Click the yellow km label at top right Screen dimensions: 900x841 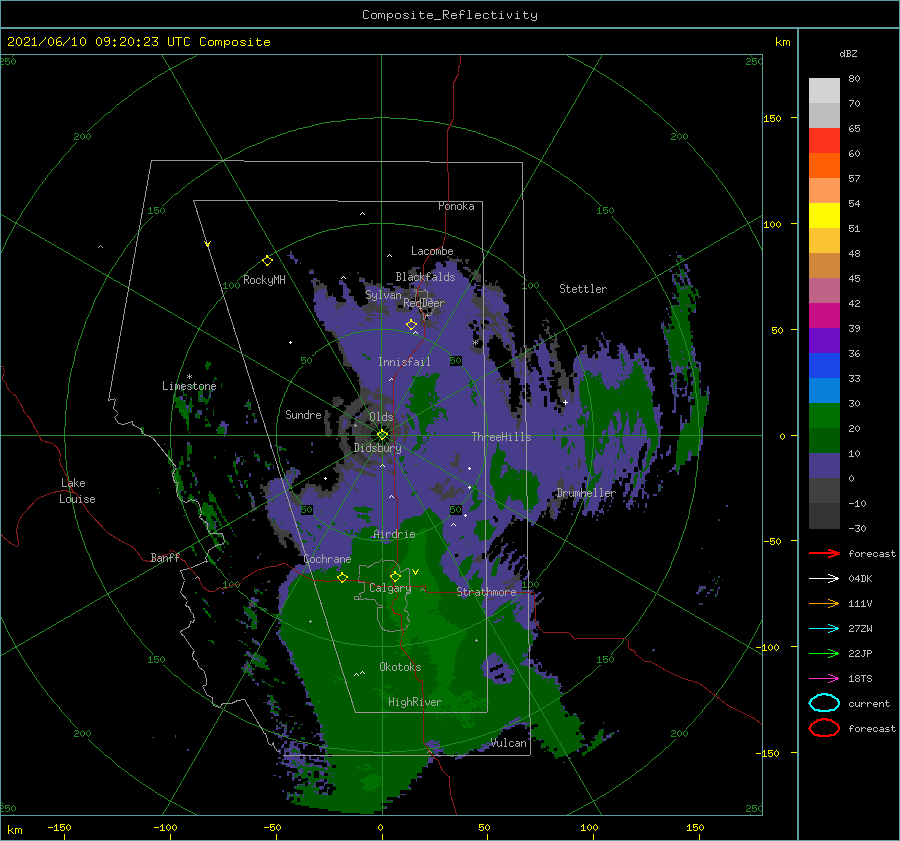(783, 42)
